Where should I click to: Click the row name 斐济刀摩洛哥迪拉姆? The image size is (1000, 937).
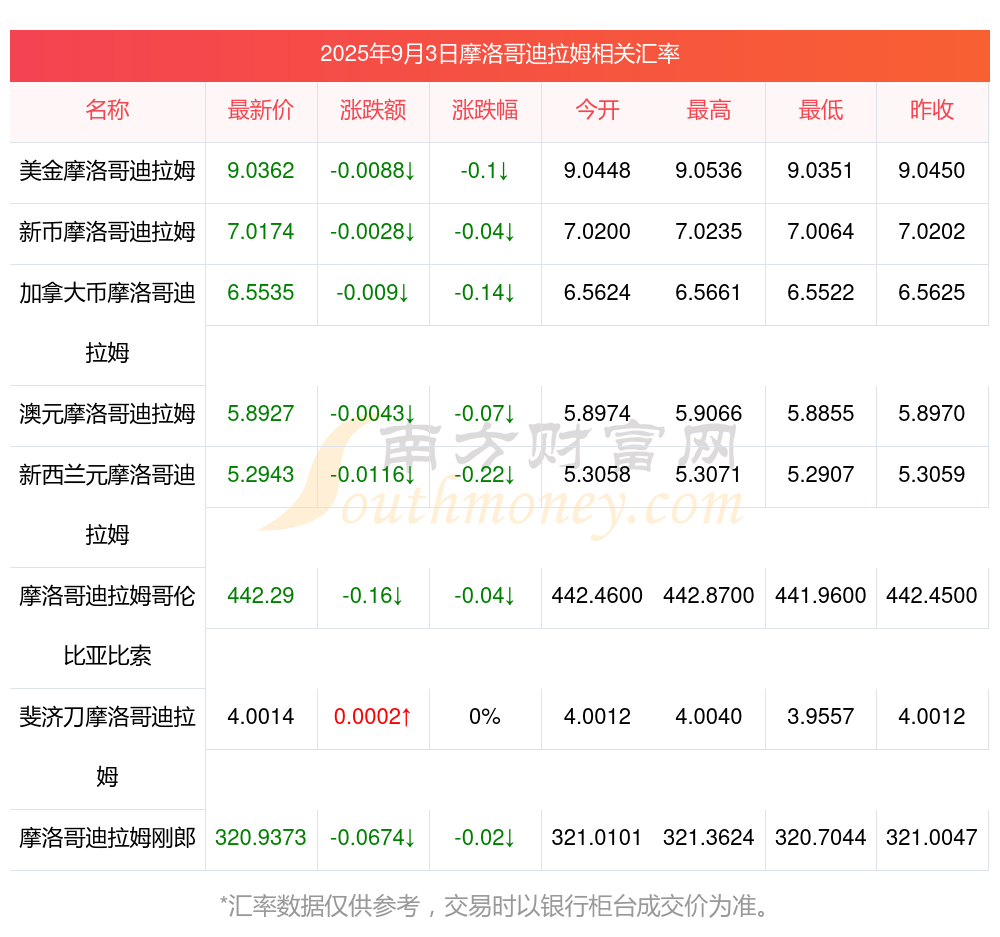pyautogui.click(x=107, y=747)
